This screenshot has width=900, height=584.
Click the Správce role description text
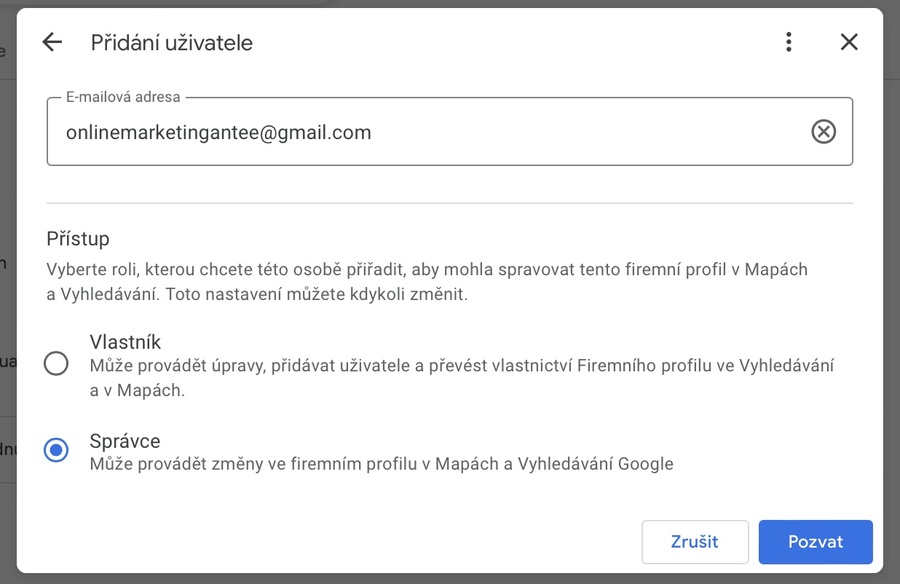pos(381,464)
